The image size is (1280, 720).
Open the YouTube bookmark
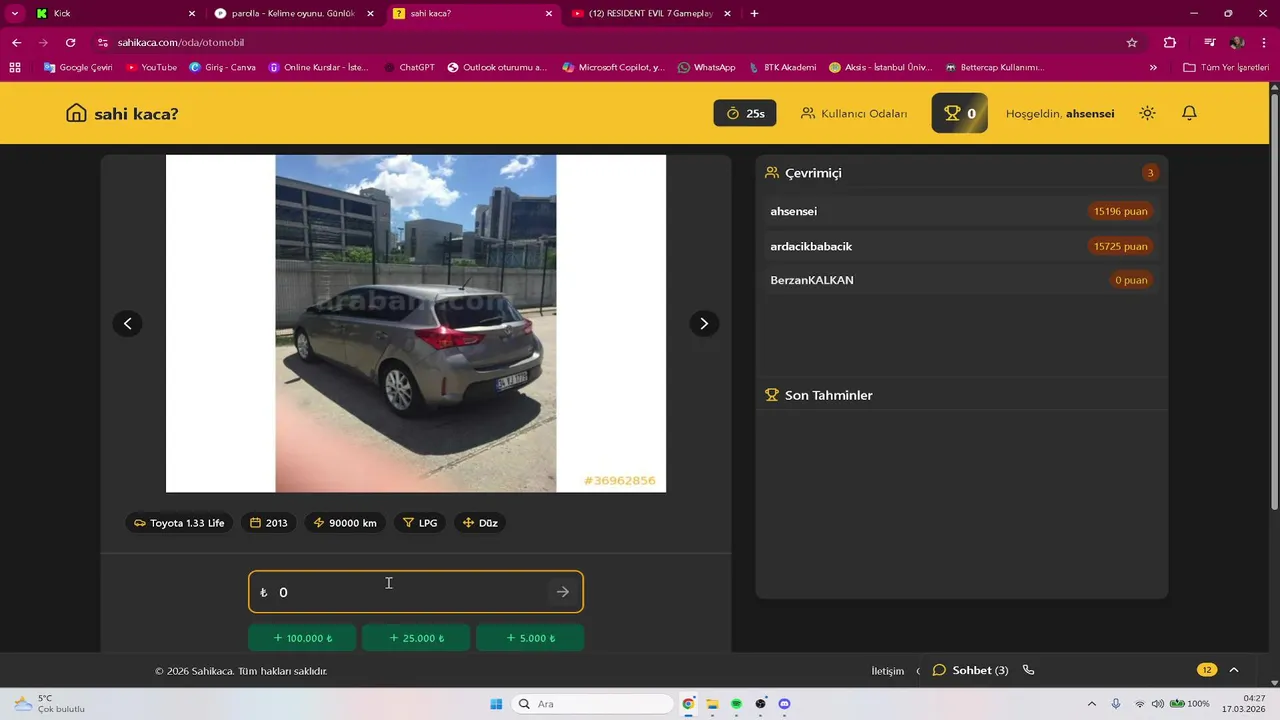[x=151, y=67]
